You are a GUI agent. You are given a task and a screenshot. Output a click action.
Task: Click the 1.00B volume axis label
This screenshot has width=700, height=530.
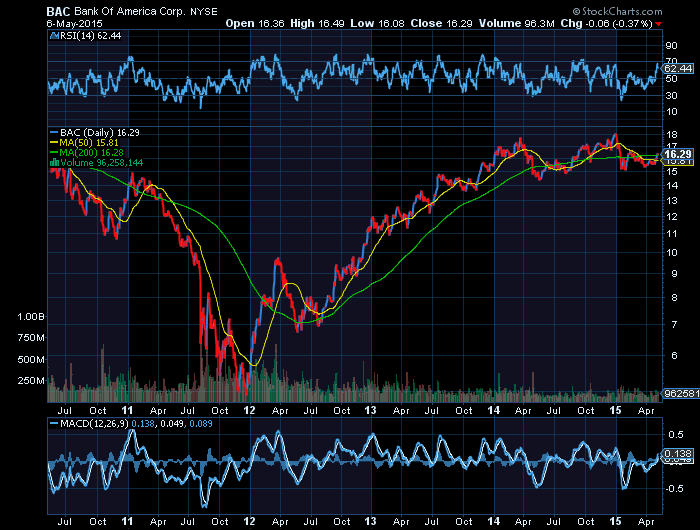(31, 317)
